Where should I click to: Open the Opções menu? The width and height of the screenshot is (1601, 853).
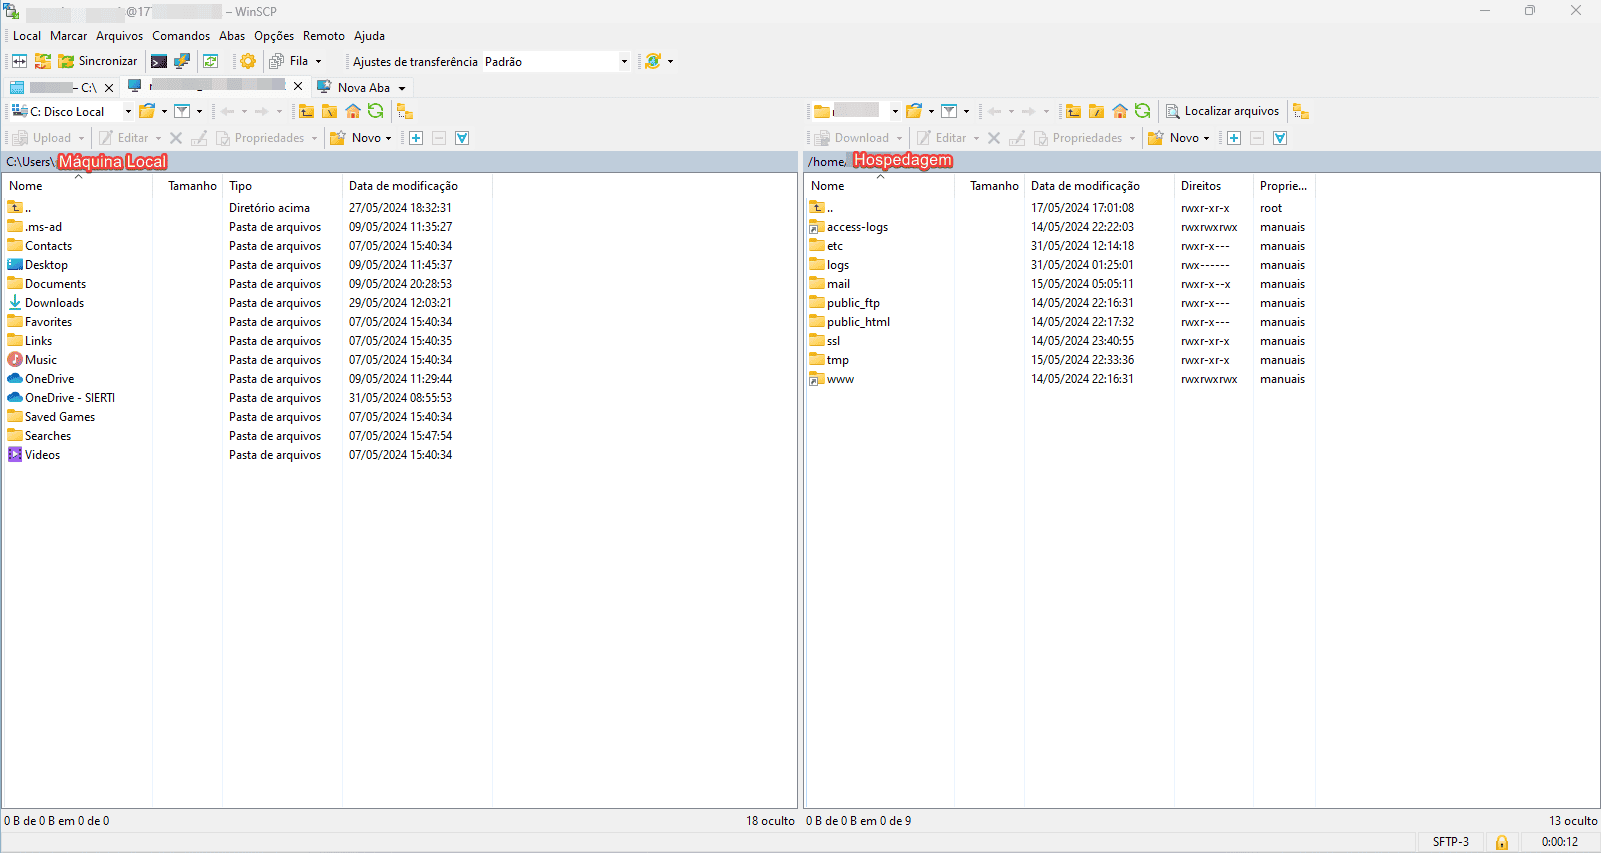(273, 36)
